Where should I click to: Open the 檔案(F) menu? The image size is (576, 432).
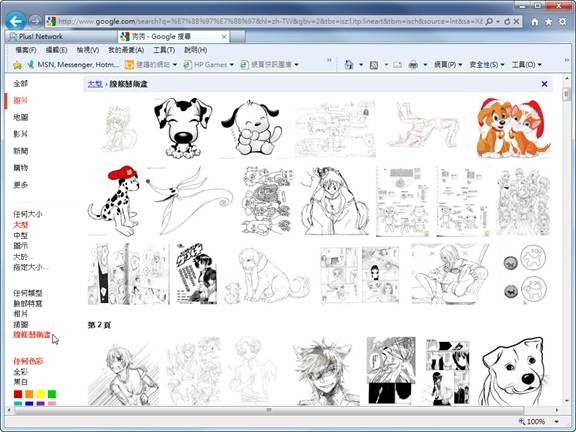click(26, 50)
